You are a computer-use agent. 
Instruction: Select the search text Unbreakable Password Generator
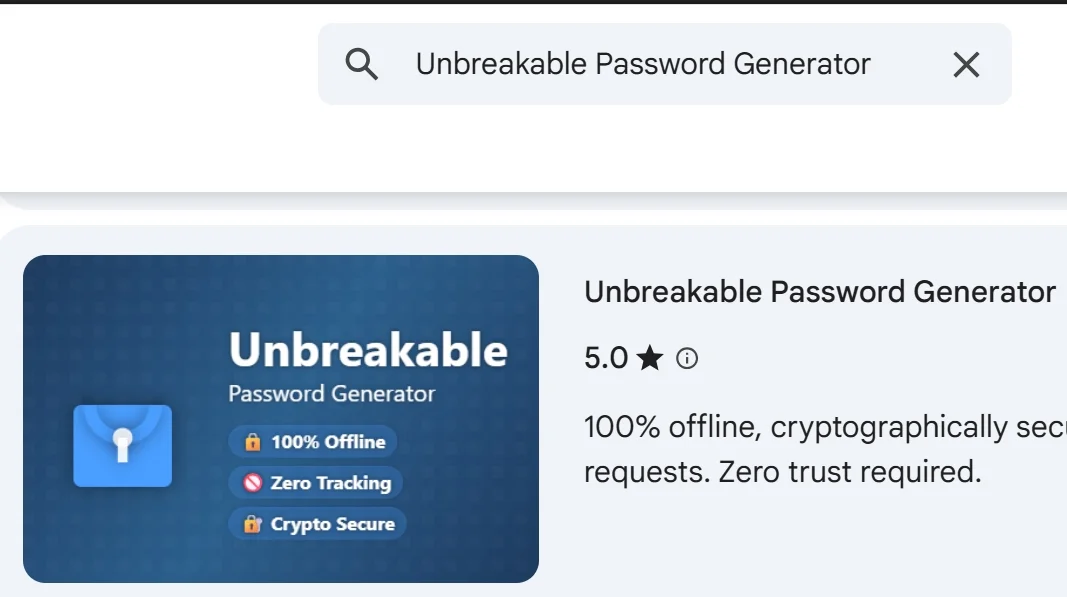coord(642,63)
